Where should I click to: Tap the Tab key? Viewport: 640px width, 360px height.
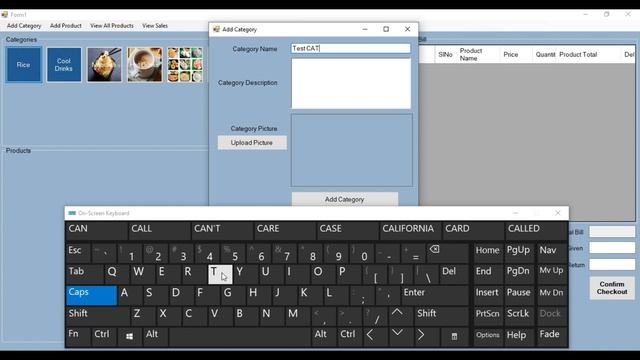[x=84, y=274]
